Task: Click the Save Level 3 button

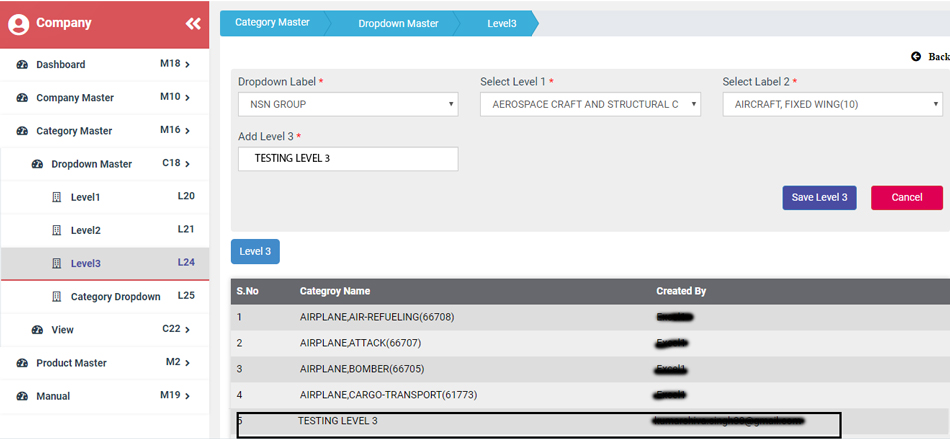Action: click(x=819, y=197)
